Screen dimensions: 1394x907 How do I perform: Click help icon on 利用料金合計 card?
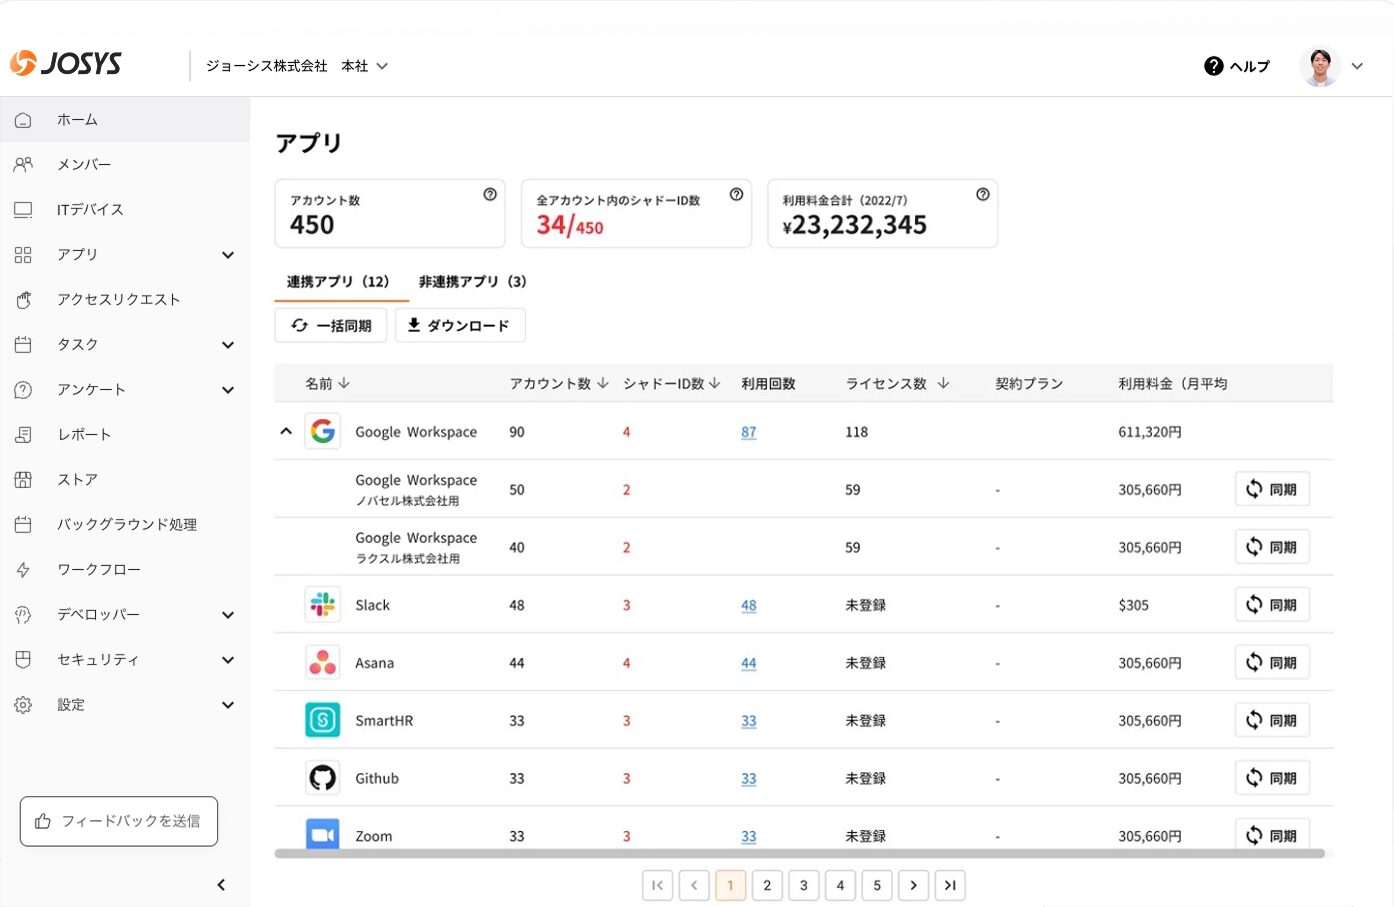pos(983,194)
